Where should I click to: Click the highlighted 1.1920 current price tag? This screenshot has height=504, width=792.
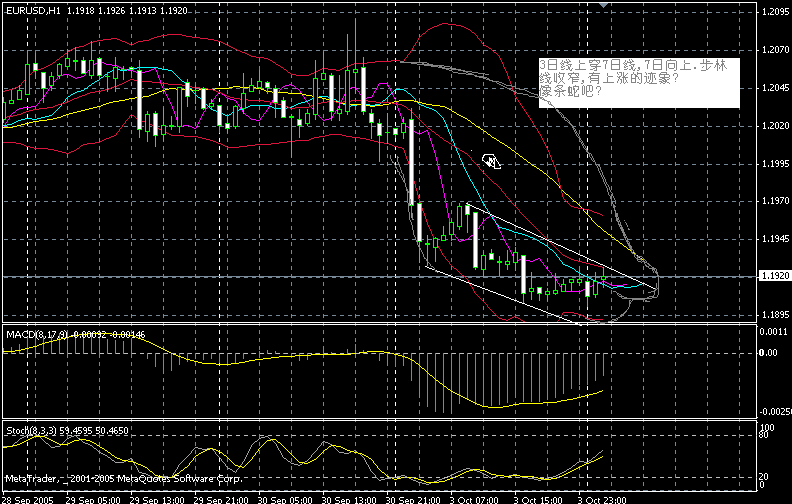pyautogui.click(x=775, y=276)
